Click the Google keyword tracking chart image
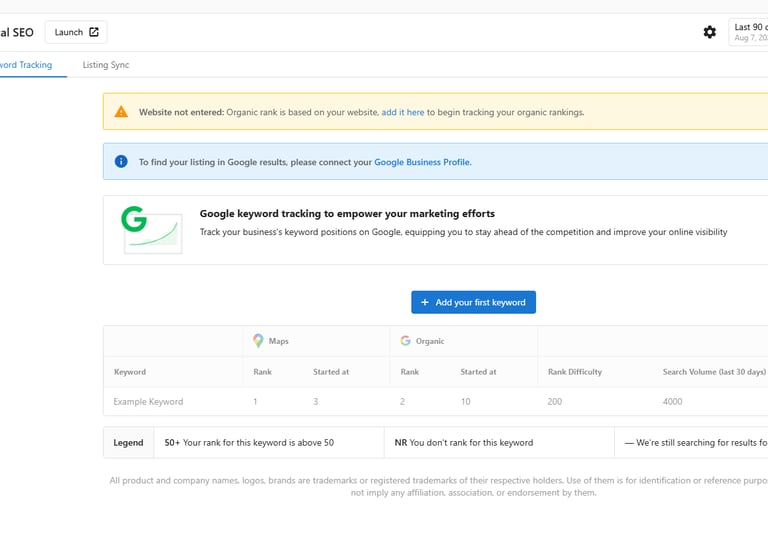The image size is (768, 550). pos(151,230)
